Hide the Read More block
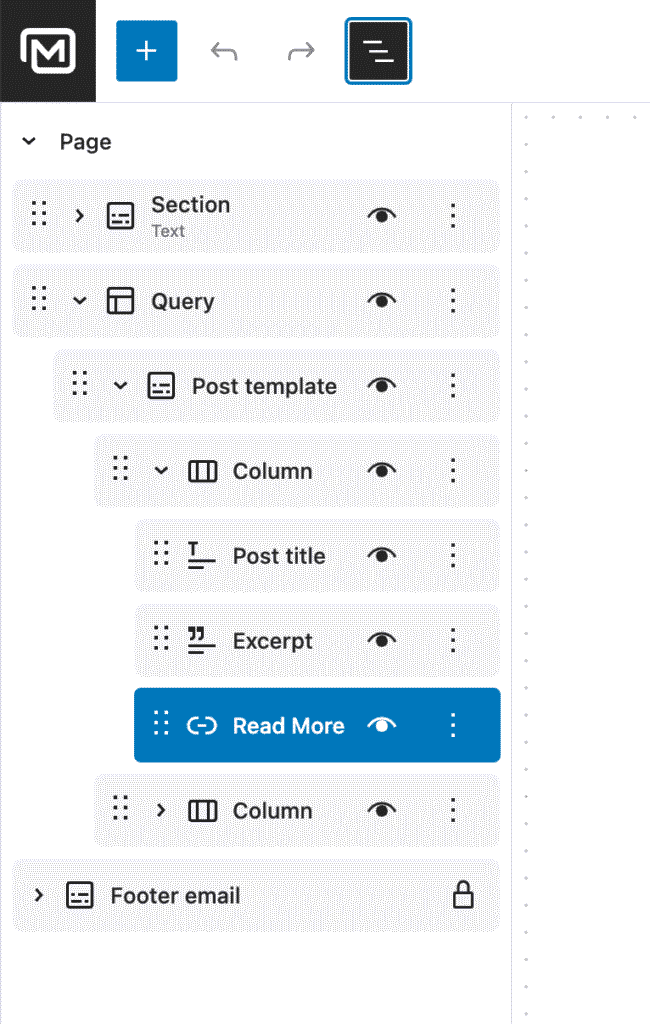The width and height of the screenshot is (650, 1024). click(381, 726)
